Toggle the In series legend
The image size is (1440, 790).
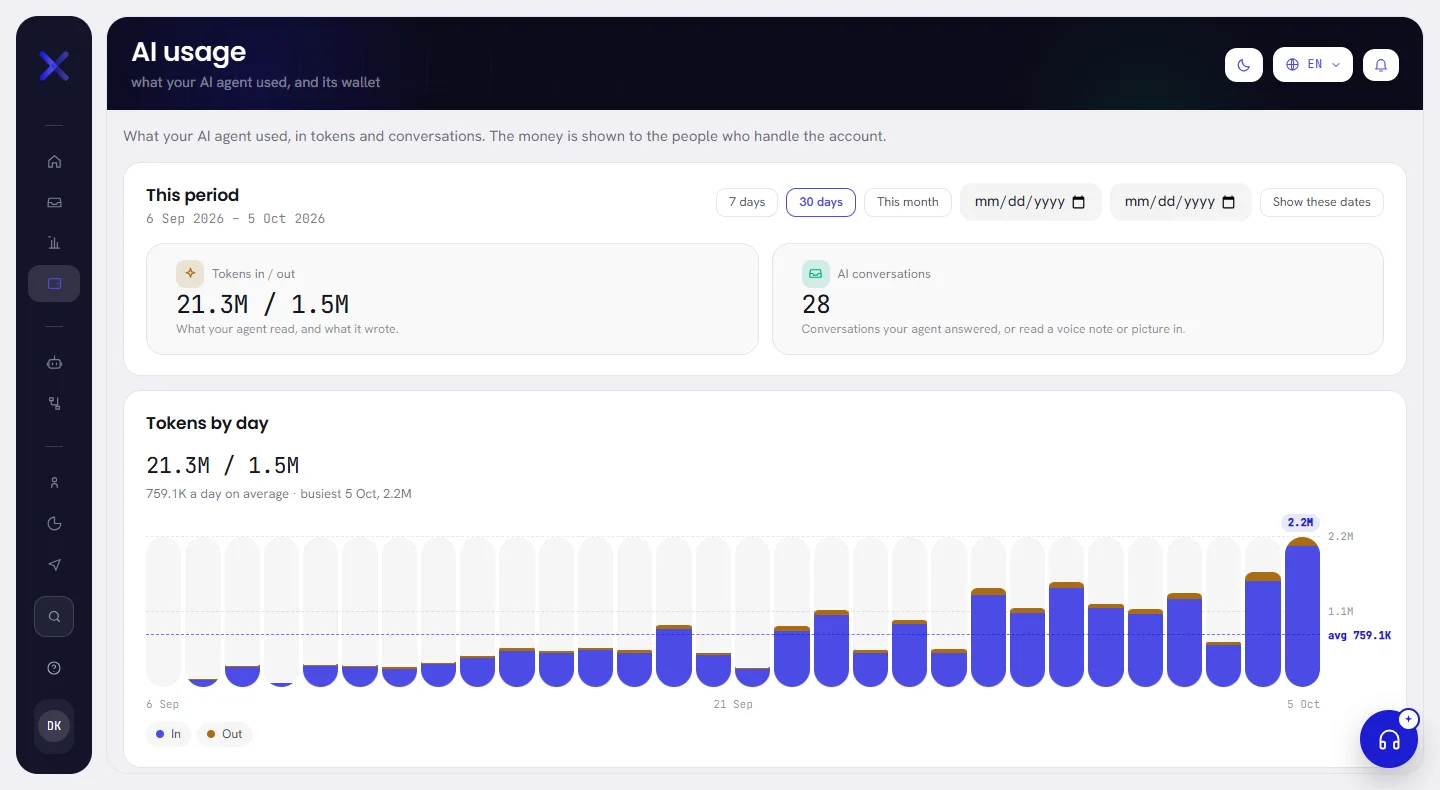click(x=169, y=734)
